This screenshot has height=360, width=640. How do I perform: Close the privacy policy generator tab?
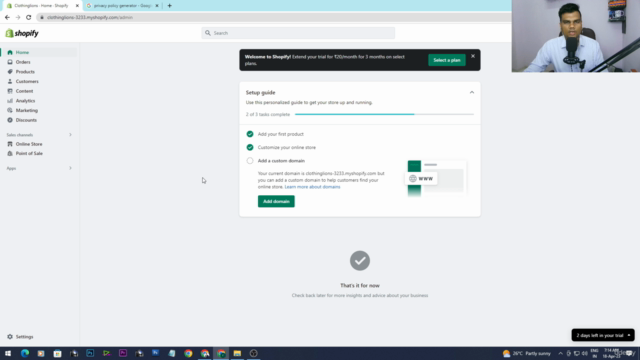pos(157,6)
